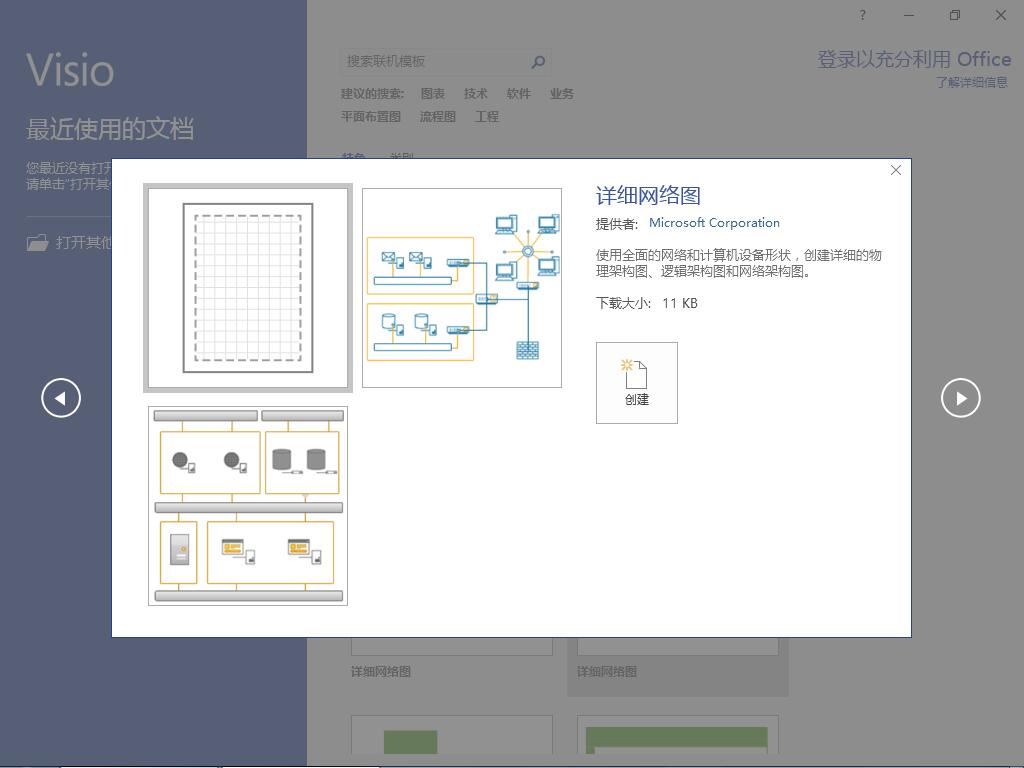
Task: Click the suggested search 软件
Action: 519,93
